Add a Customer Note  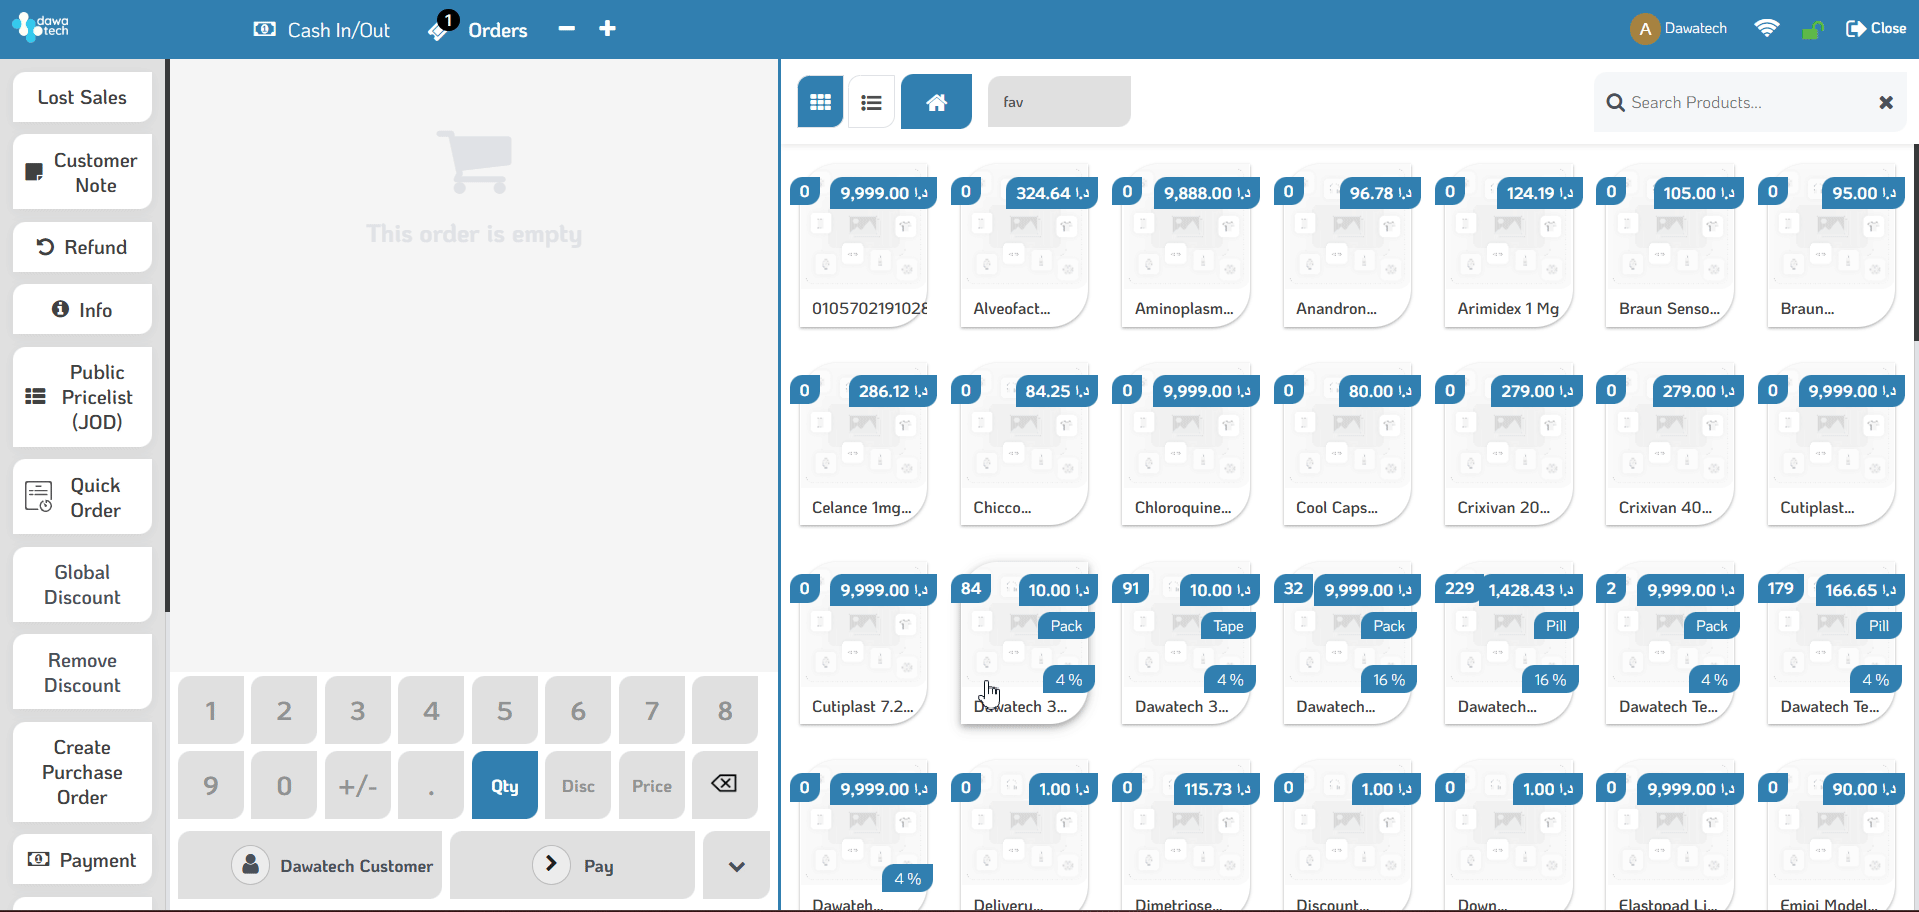tap(82, 172)
